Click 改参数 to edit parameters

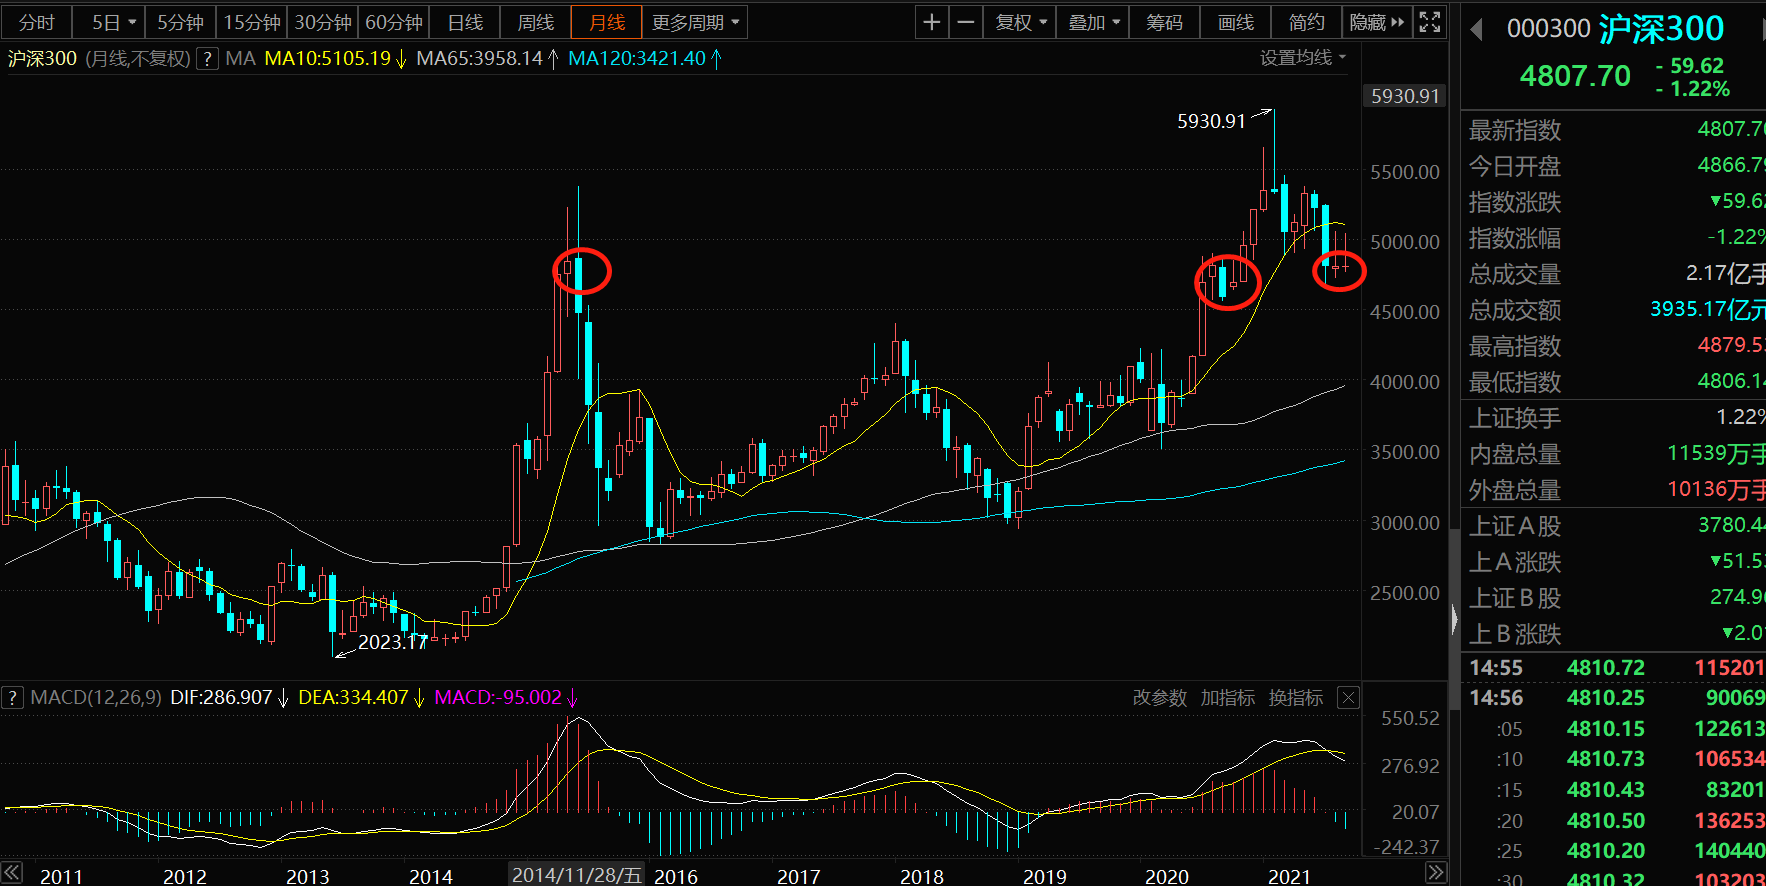[1160, 698]
